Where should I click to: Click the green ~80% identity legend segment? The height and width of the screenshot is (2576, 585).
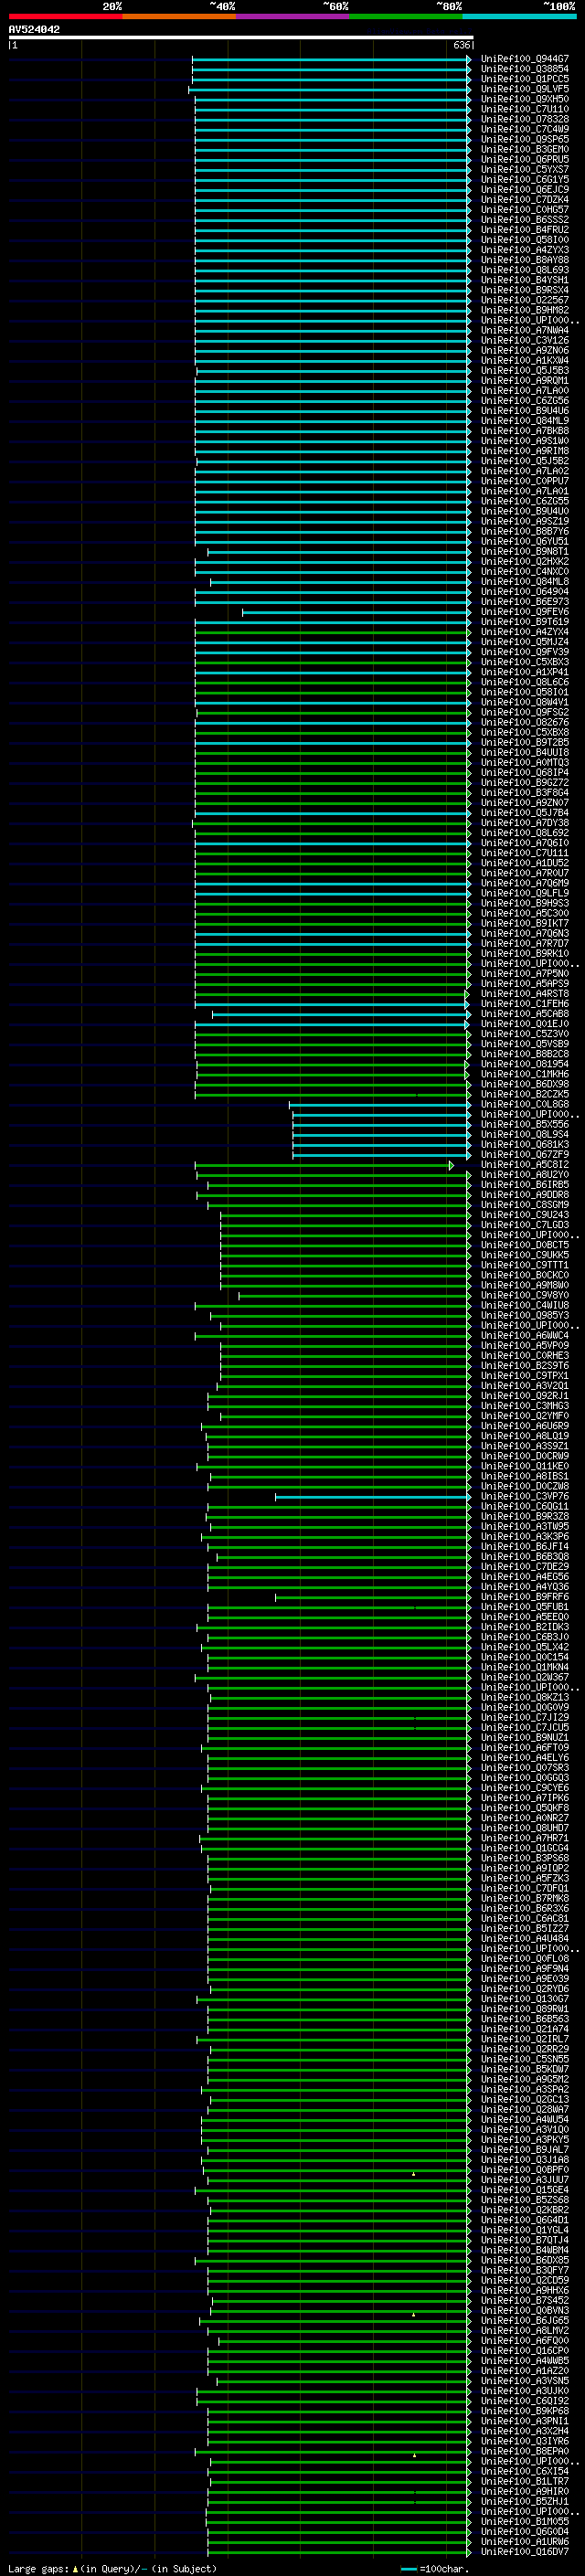tap(406, 16)
